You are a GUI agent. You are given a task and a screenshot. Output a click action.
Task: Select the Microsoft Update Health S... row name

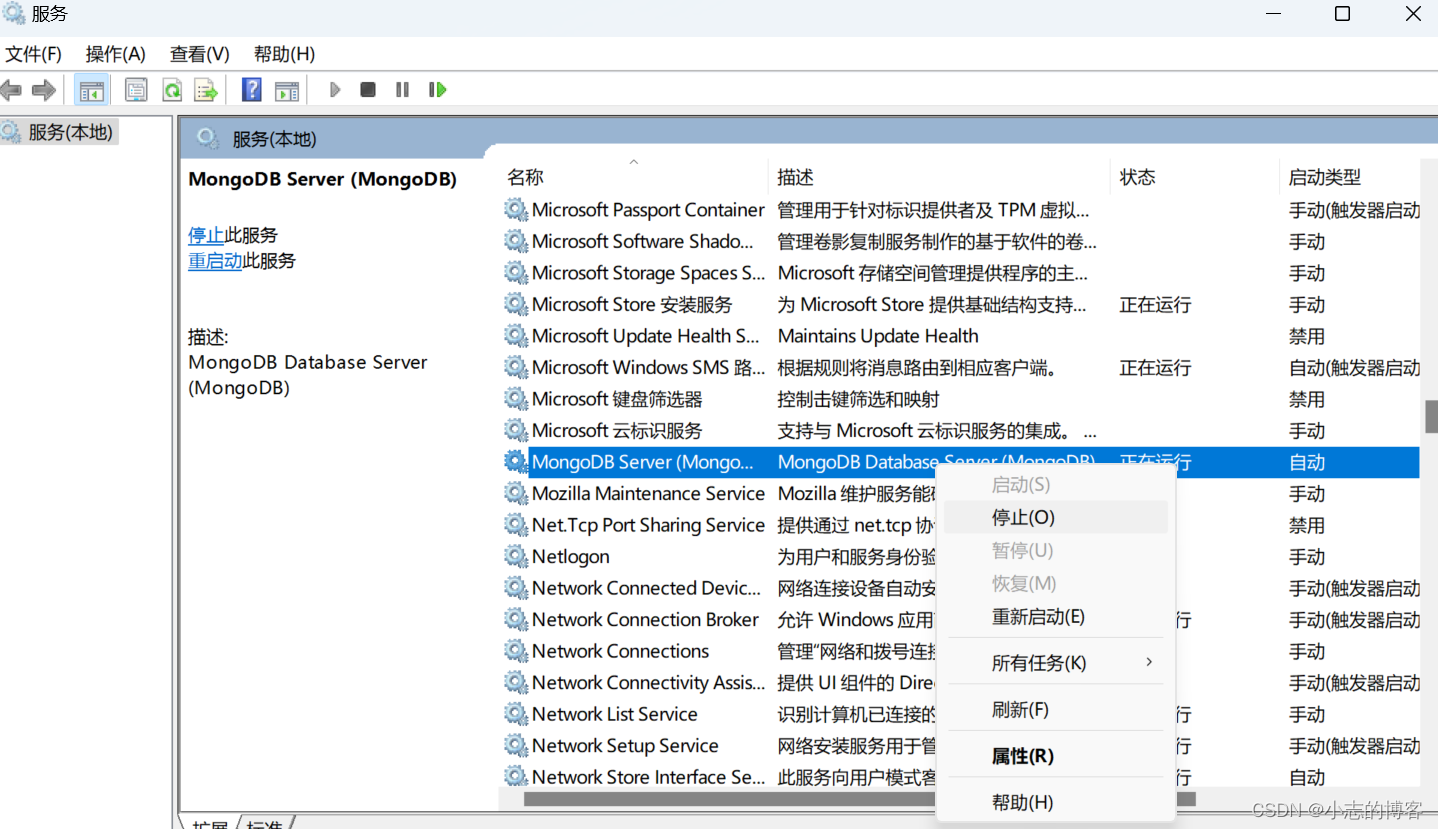tap(646, 336)
